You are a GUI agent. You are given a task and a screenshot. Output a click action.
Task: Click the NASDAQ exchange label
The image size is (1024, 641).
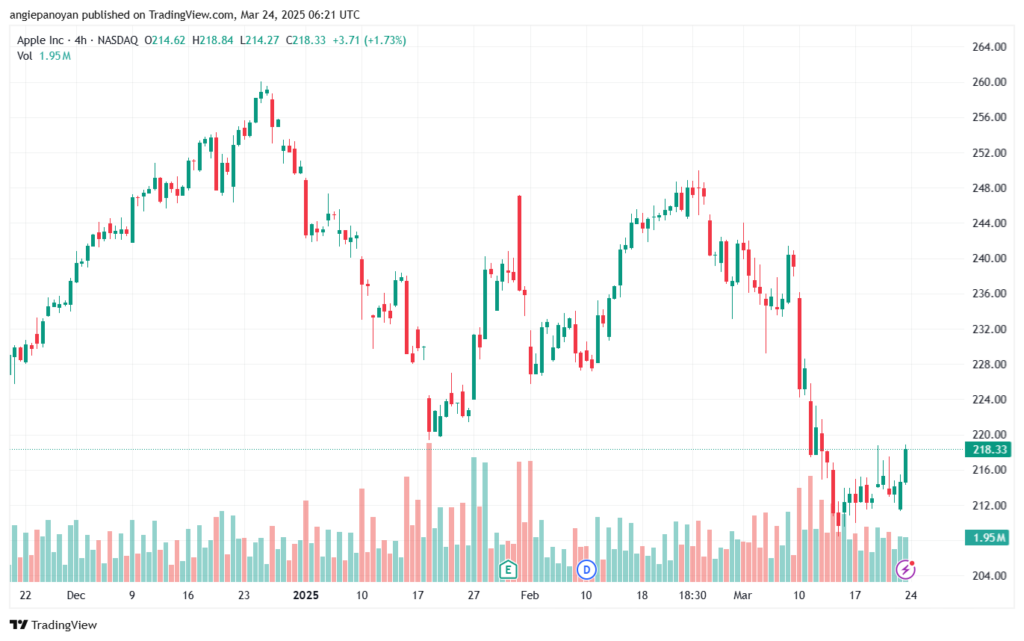point(118,40)
